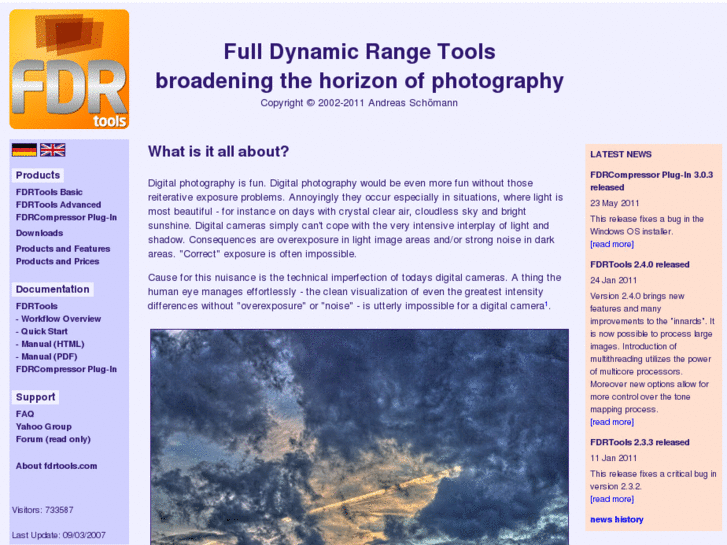Click the FDR tools logo
Viewport: 727px width, 545px height.
(x=69, y=69)
